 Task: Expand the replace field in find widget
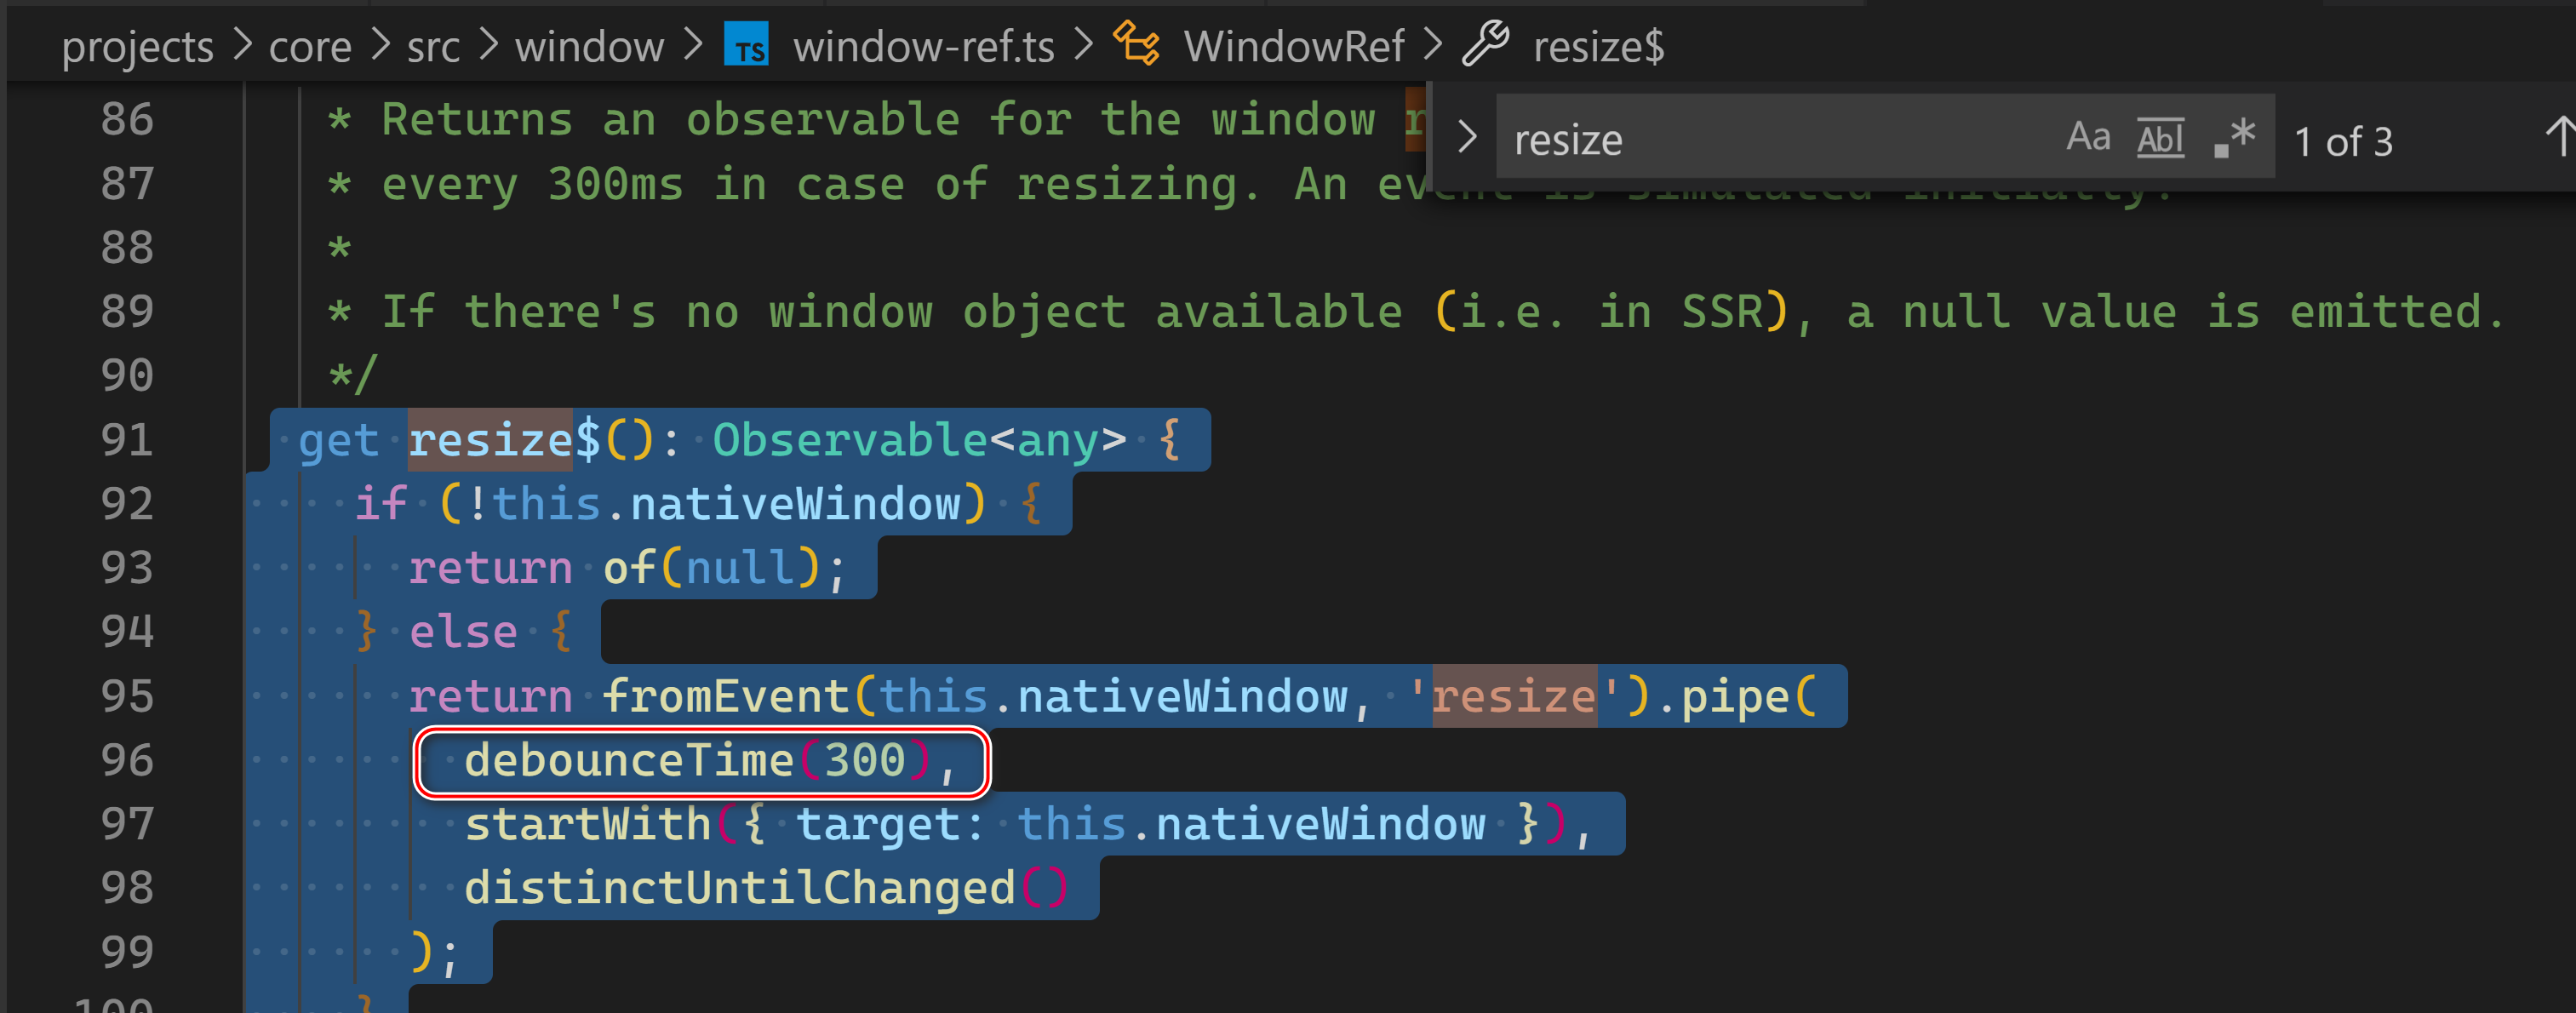click(x=1466, y=137)
